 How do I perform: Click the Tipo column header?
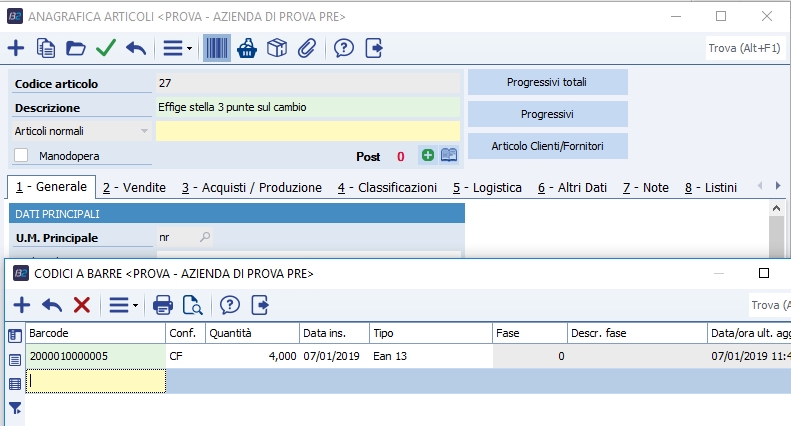click(x=431, y=333)
